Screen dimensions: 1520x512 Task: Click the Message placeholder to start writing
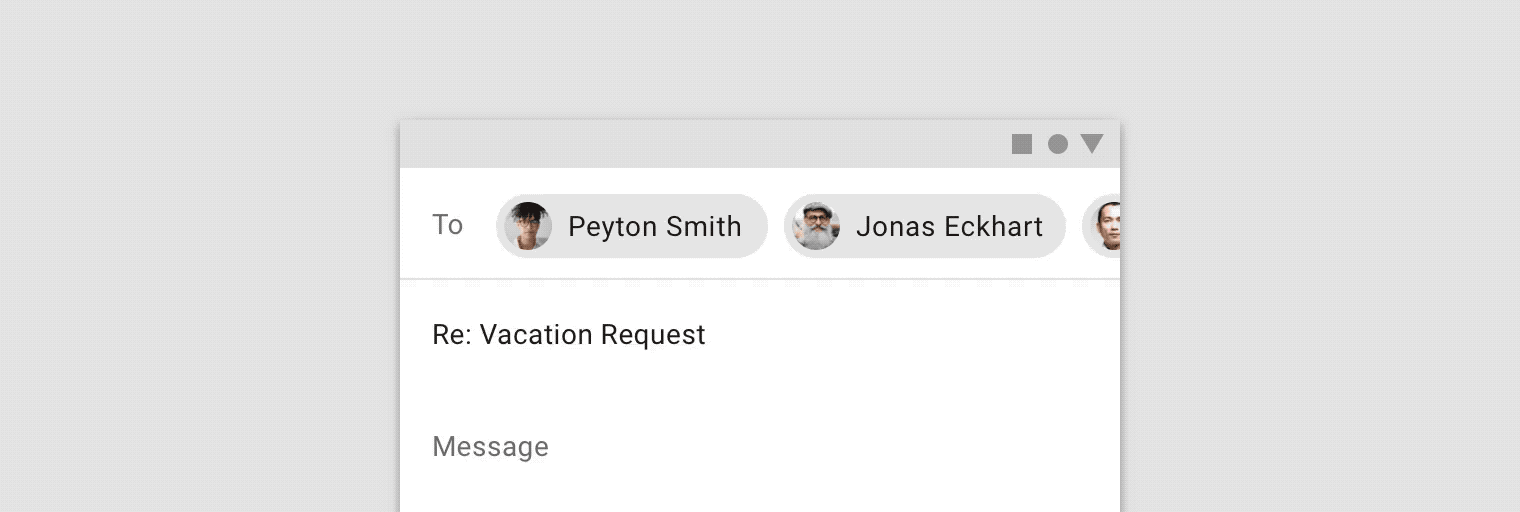pyautogui.click(x=490, y=446)
